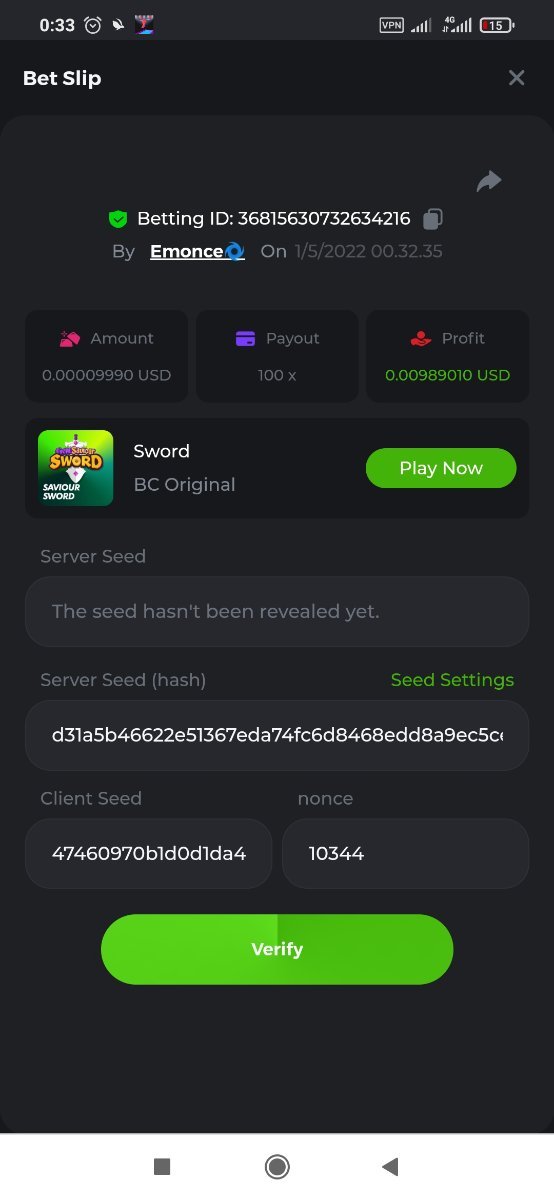Screen dimensions: 554x1200
Task: Open Seed Settings
Action: coord(452,680)
